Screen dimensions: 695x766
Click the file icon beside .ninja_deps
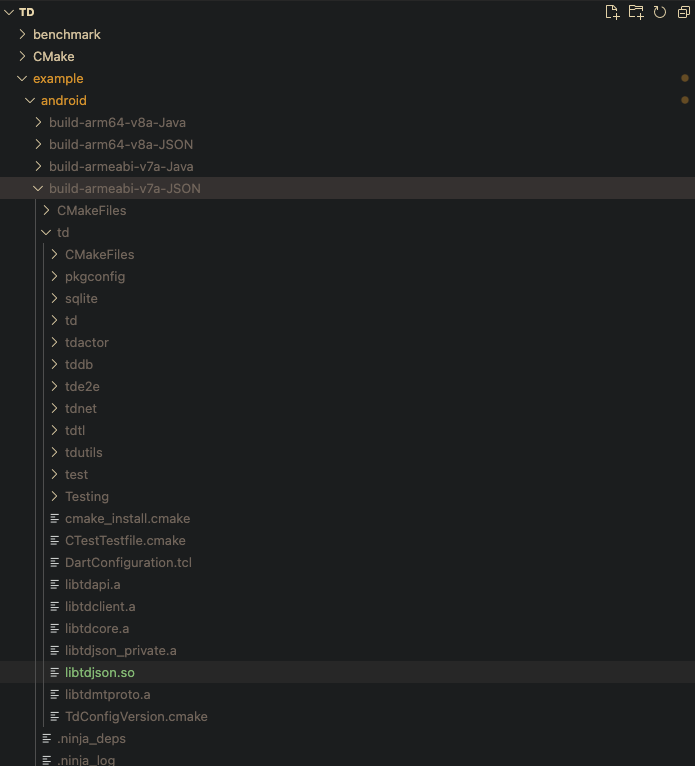click(47, 739)
